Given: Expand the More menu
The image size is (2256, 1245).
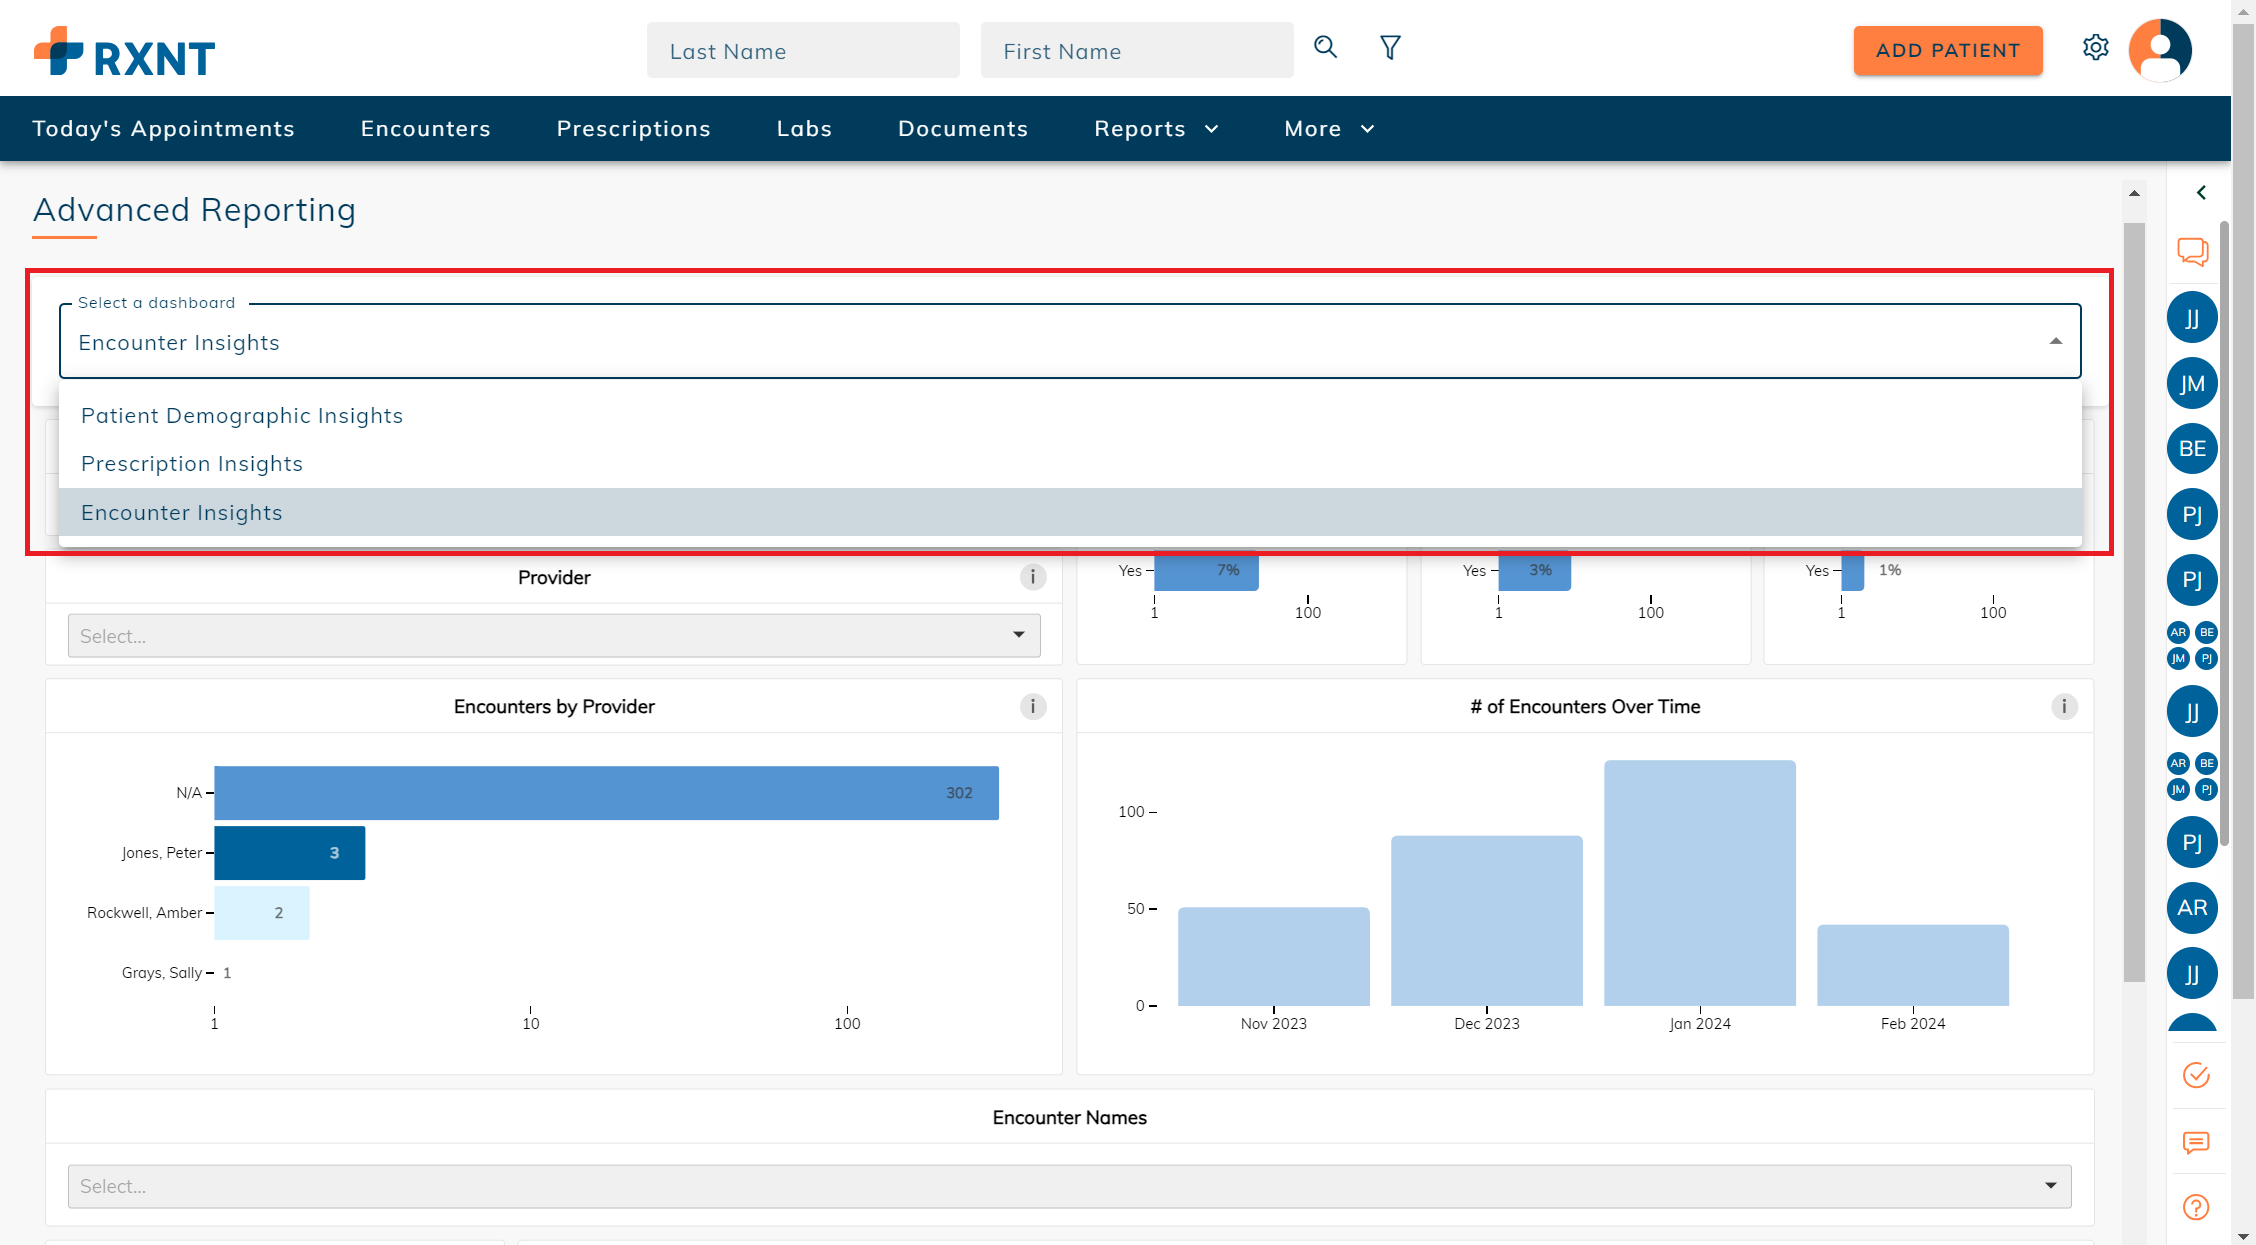Looking at the screenshot, I should click(x=1328, y=128).
